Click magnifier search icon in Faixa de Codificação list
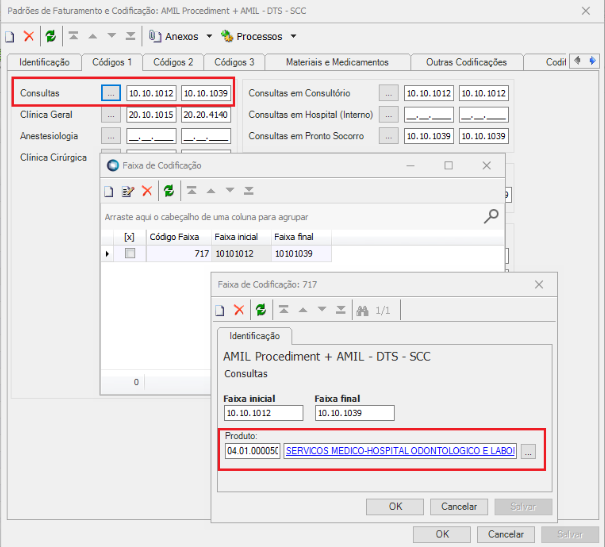This screenshot has height=547, width=605. point(491,216)
